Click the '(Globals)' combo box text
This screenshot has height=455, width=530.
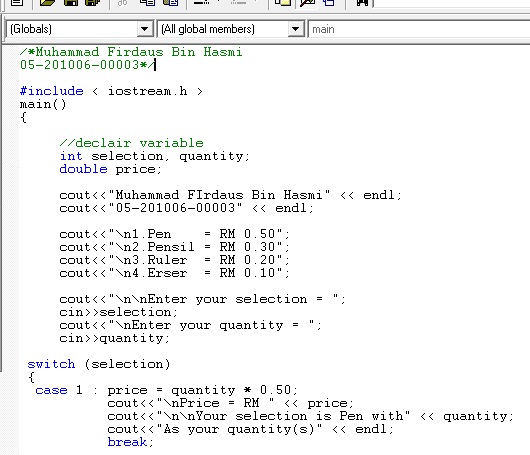click(31, 29)
